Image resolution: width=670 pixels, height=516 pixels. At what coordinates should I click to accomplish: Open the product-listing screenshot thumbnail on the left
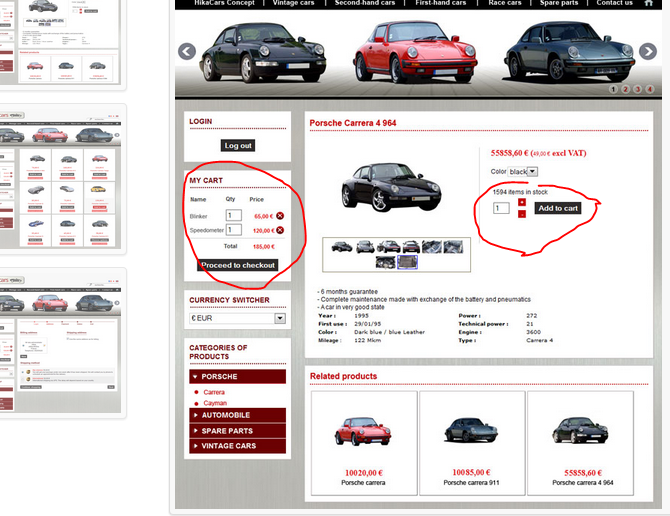pyautogui.click(x=60, y=179)
